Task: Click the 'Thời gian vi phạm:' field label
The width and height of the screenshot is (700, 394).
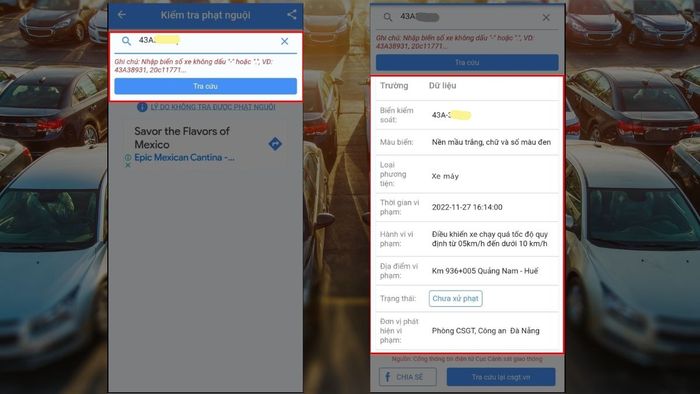Action: [x=400, y=207]
